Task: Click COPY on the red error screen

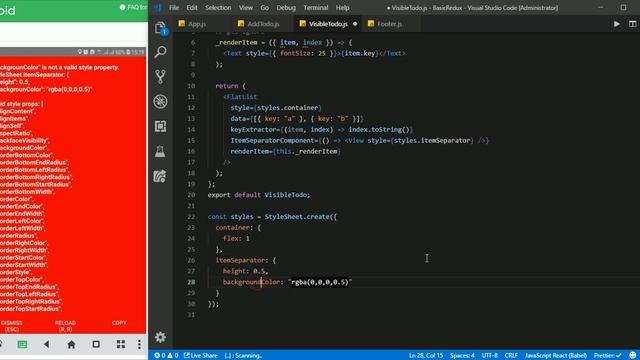Action: tap(119, 323)
